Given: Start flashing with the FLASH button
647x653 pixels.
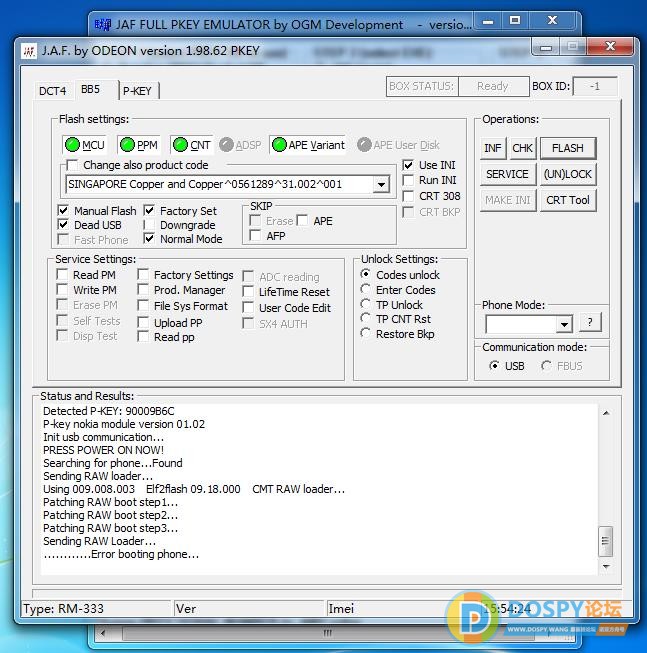Looking at the screenshot, I should [568, 148].
